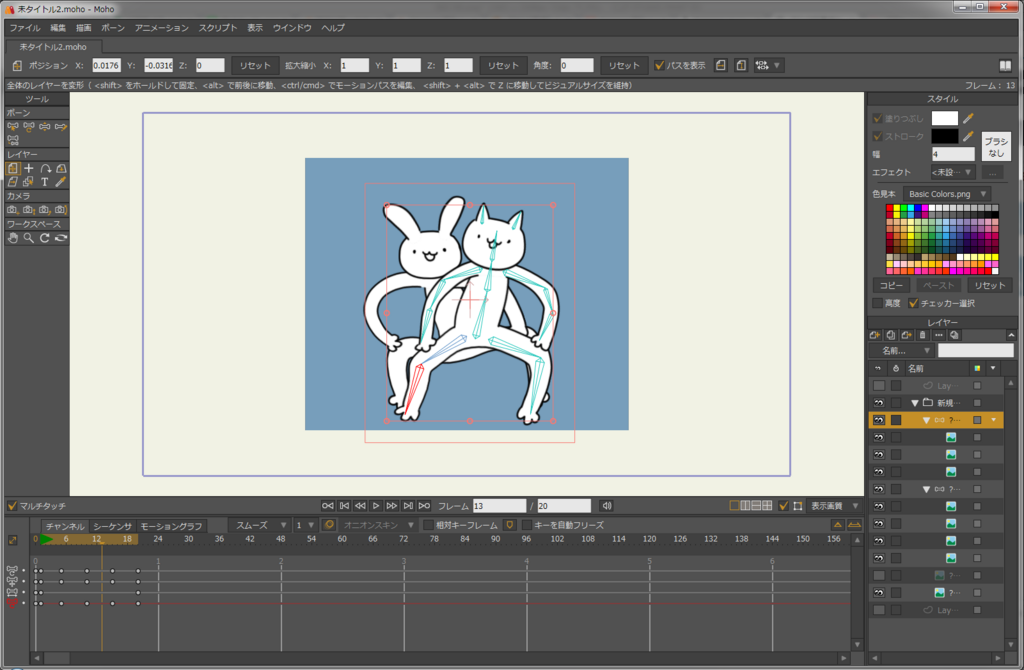1024x670 pixels.
Task: Toggle the チェッカー選択 checkbox
Action: coord(913,303)
